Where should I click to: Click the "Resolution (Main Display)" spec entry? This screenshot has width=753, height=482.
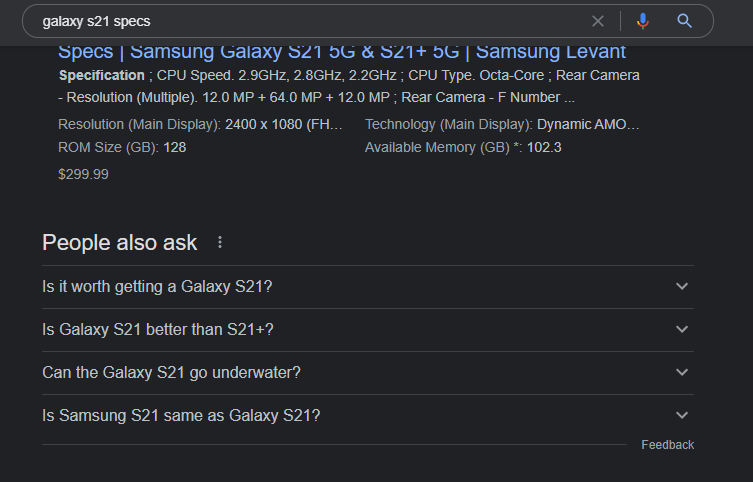200,125
